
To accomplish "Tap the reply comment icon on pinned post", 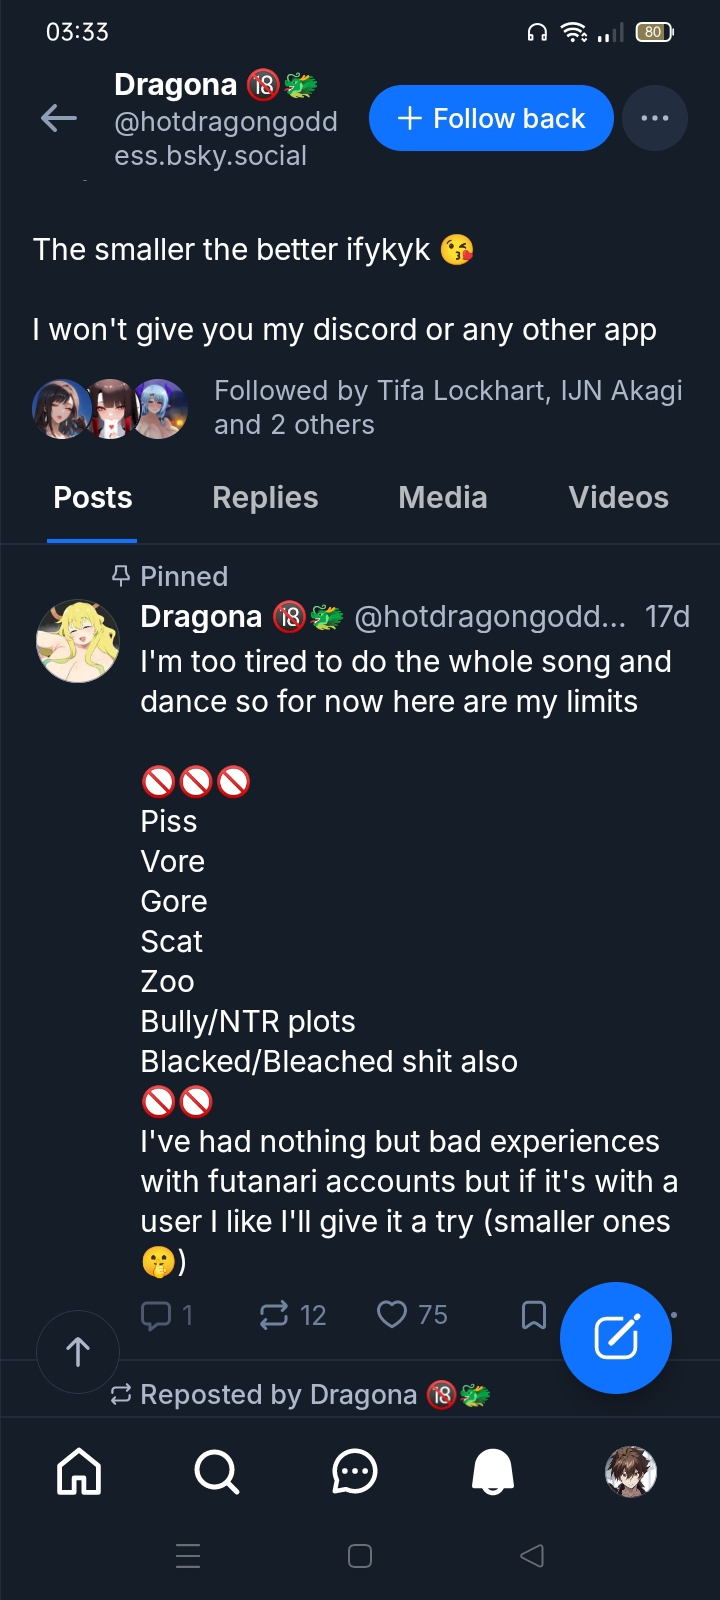I will point(157,1315).
